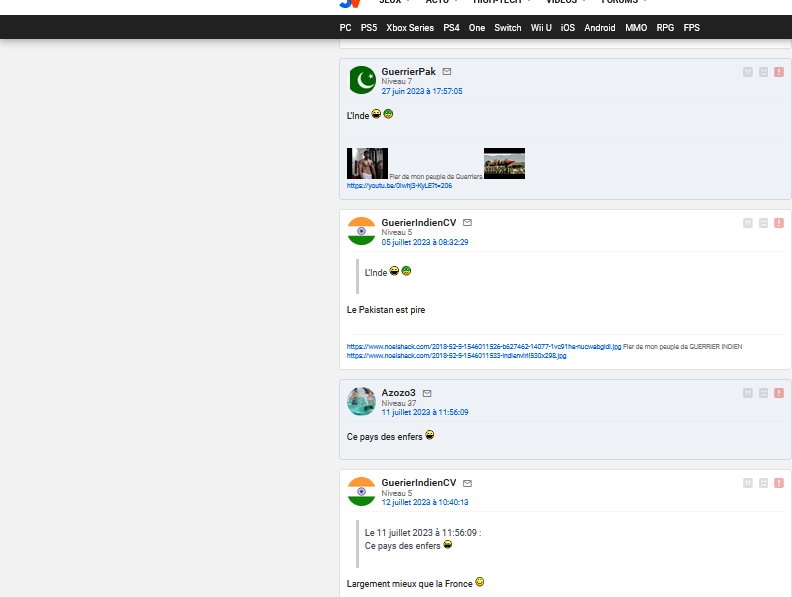The height and width of the screenshot is (597, 792).
Task: Open permalink 27 juin 2023 à 17:57:05
Action: tap(422, 91)
